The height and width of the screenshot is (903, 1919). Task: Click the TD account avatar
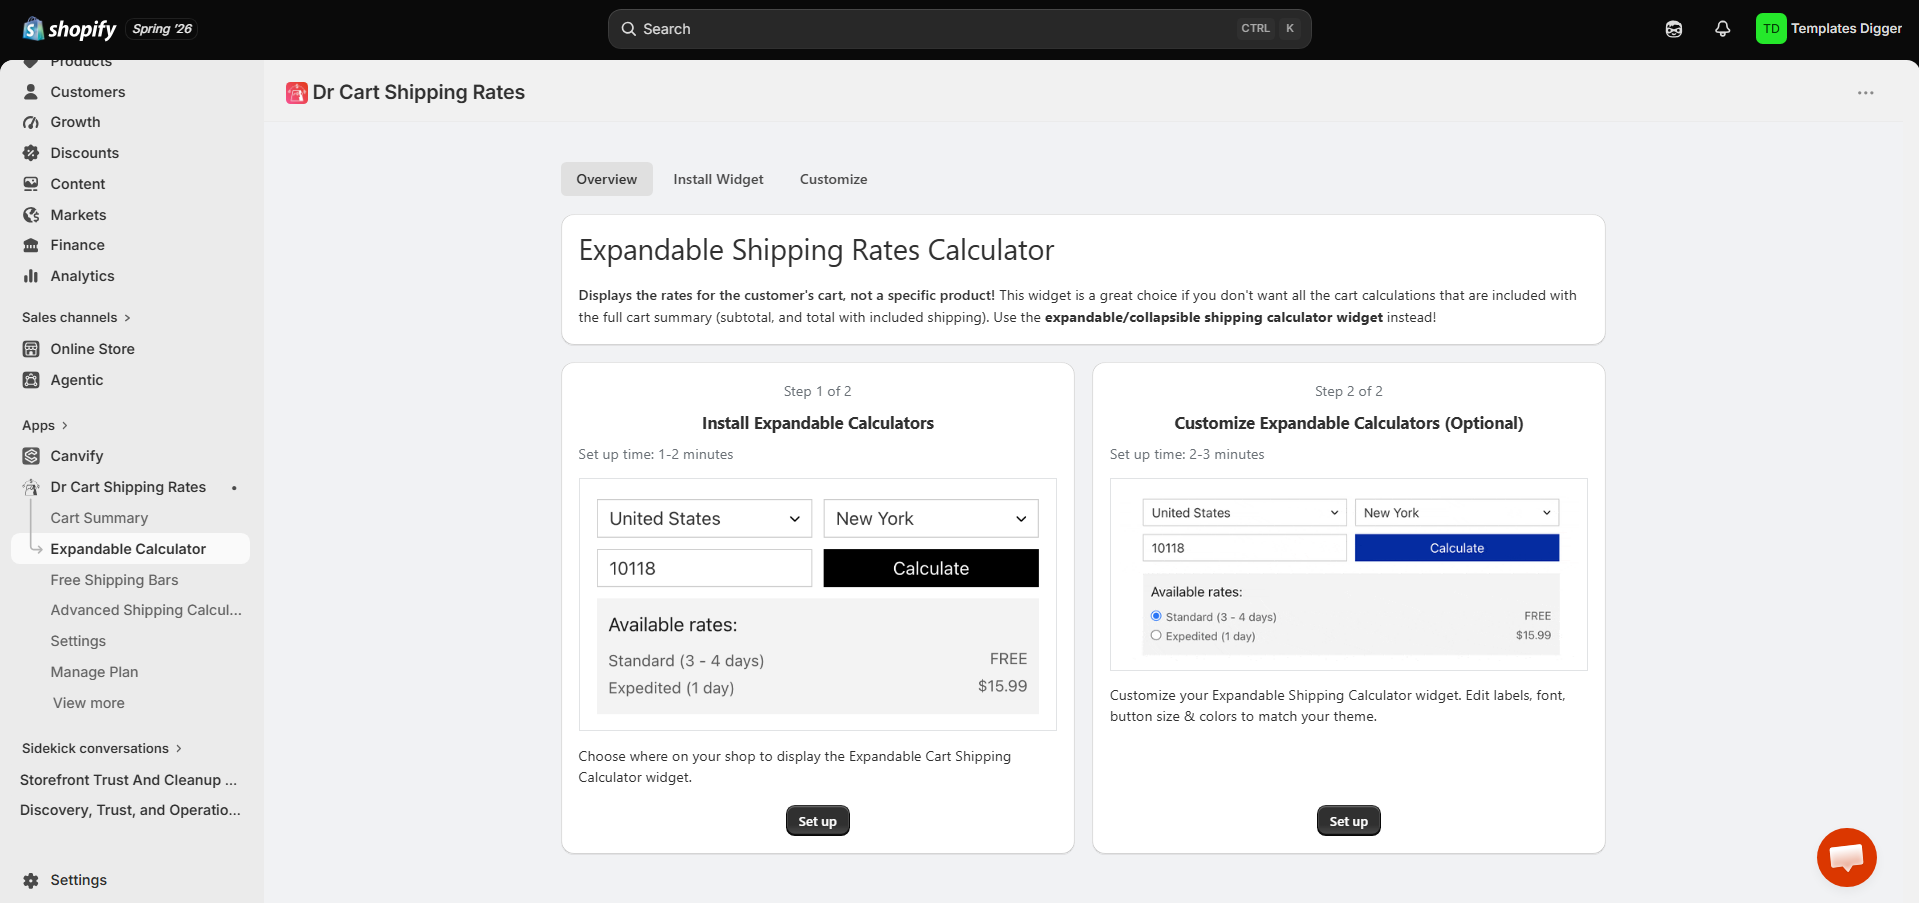(1771, 29)
